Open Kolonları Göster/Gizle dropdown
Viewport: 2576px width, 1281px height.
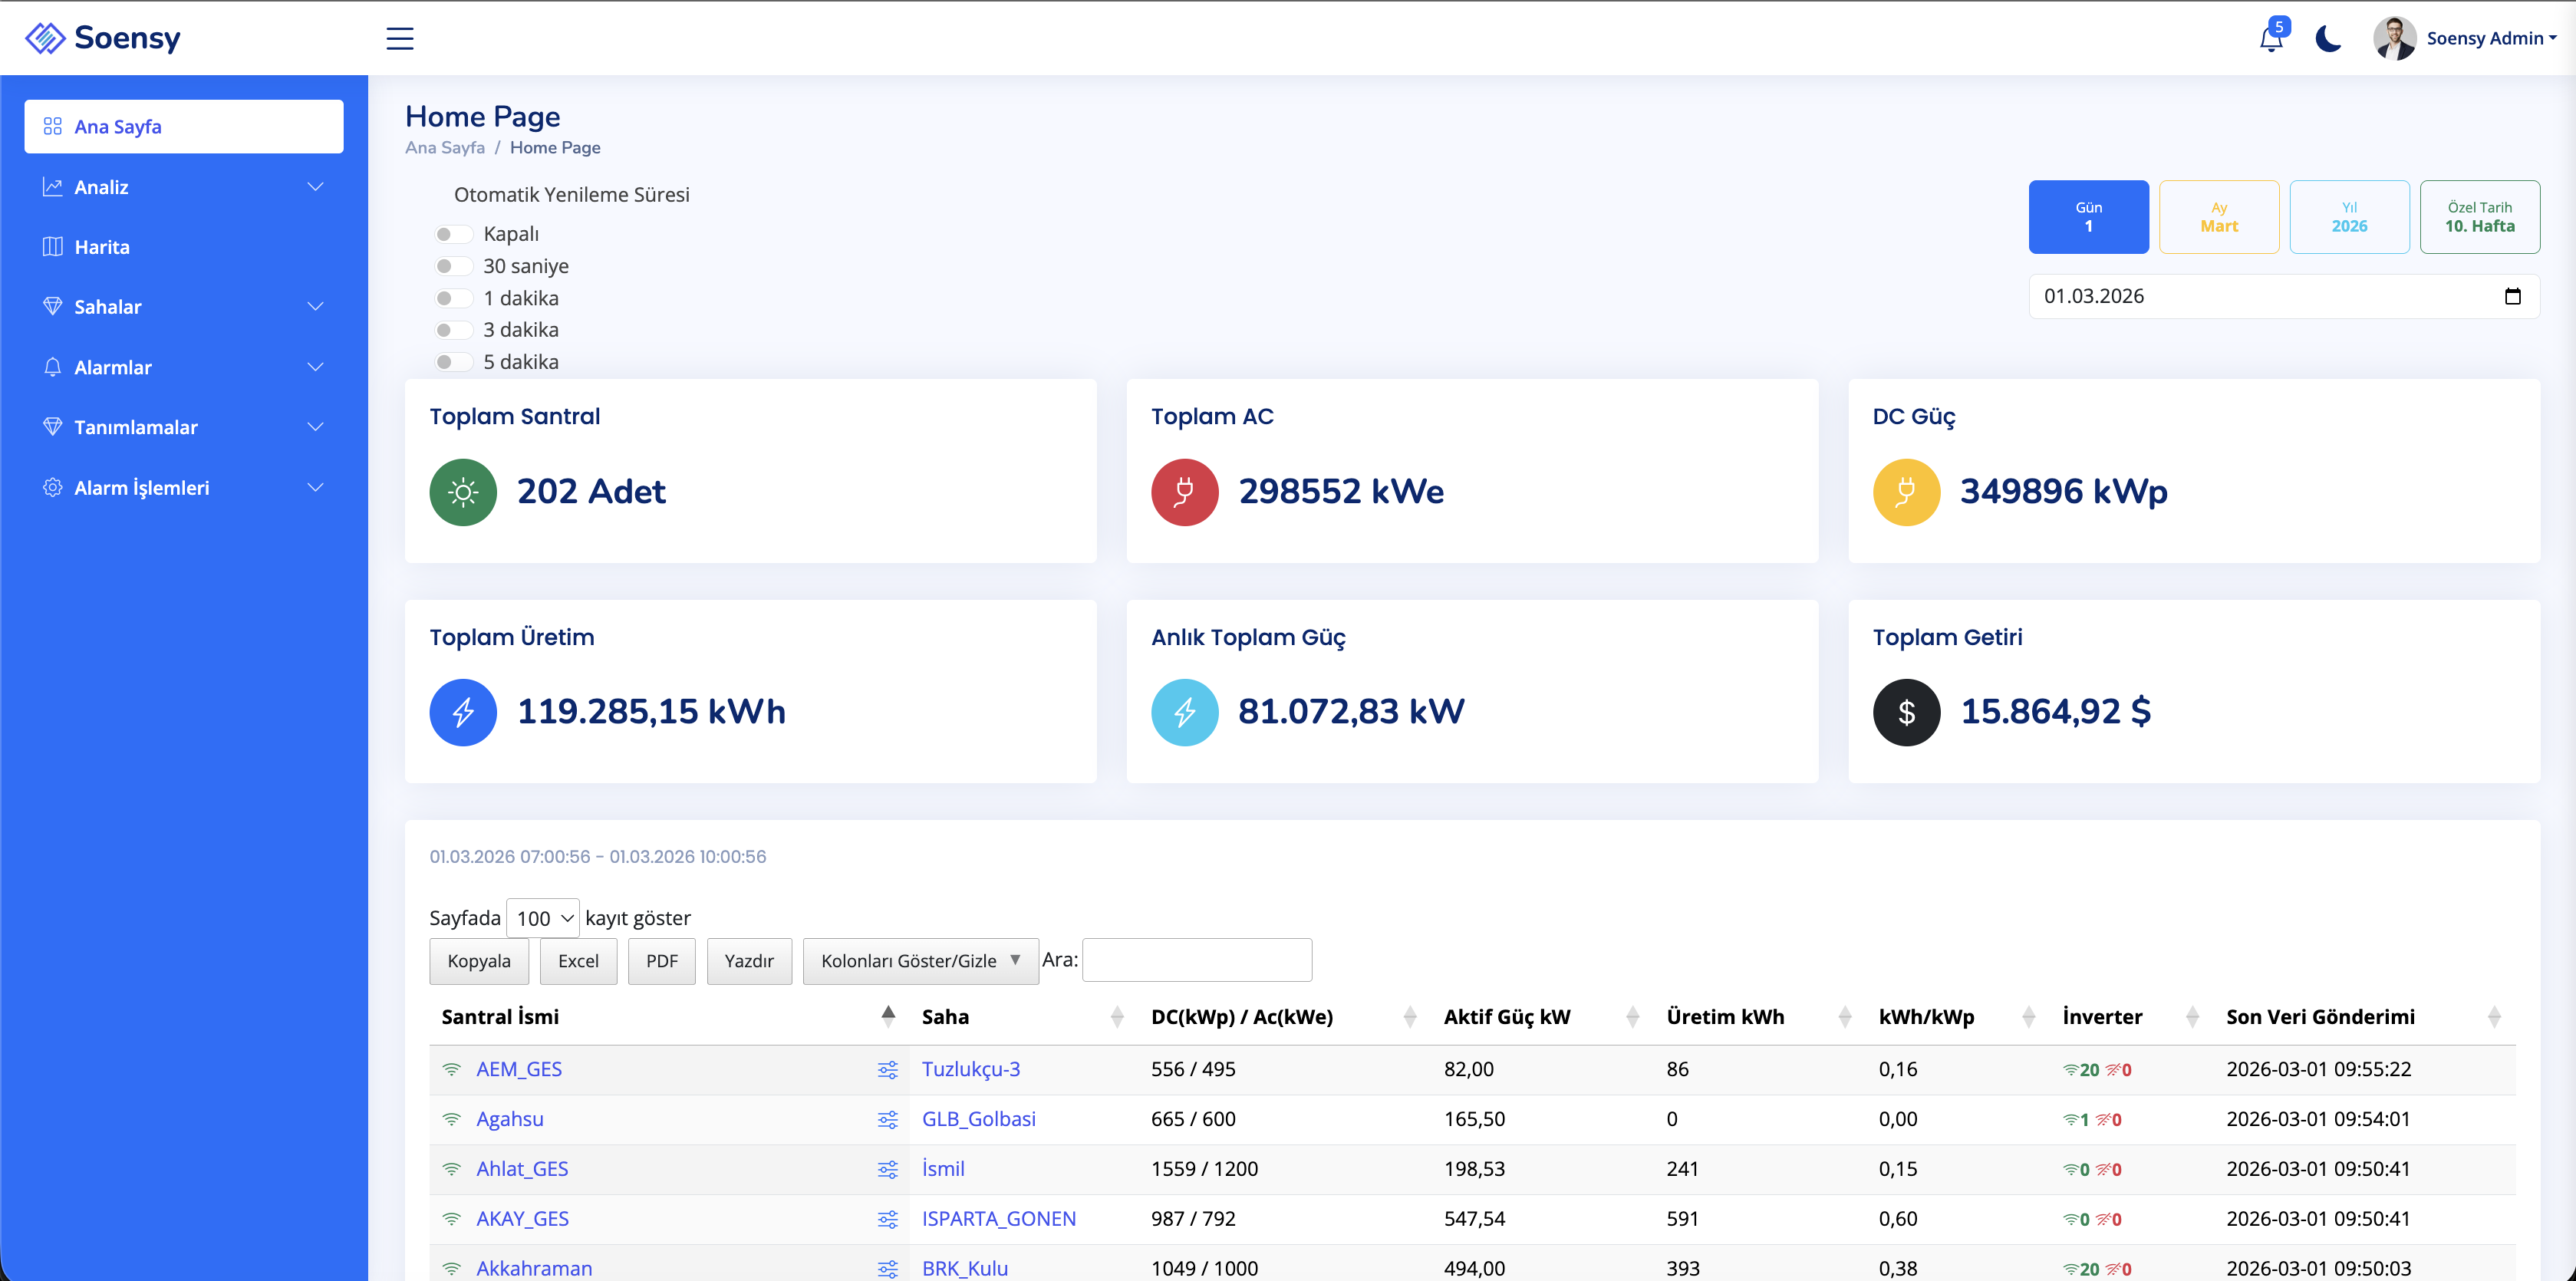click(x=920, y=961)
